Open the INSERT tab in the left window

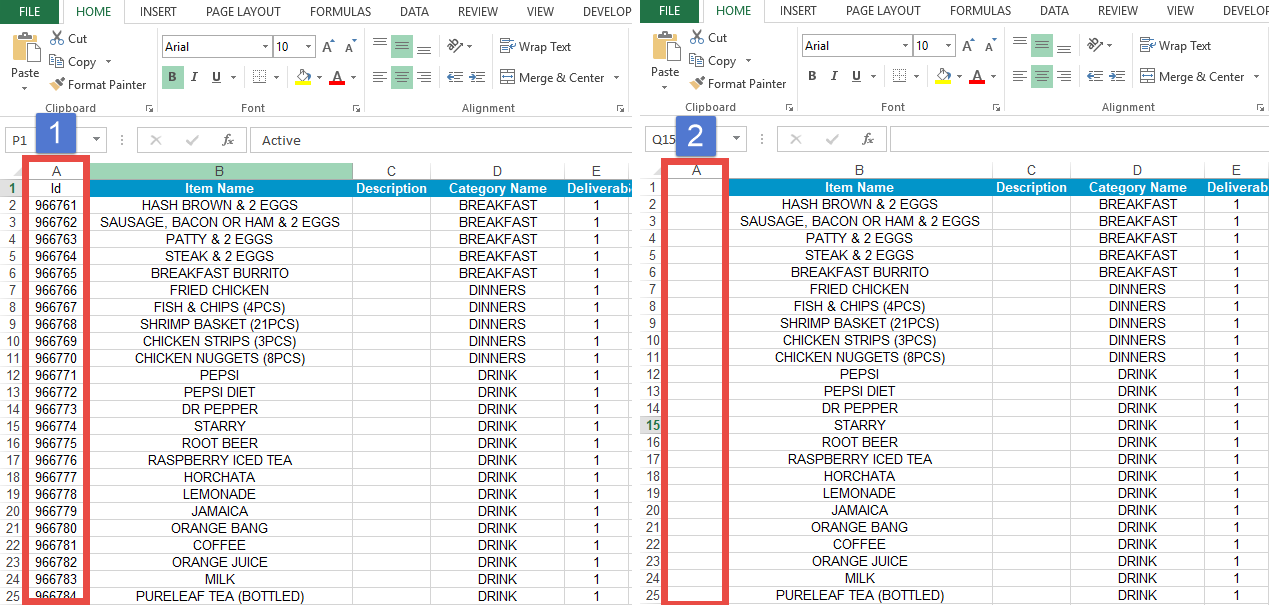click(159, 12)
